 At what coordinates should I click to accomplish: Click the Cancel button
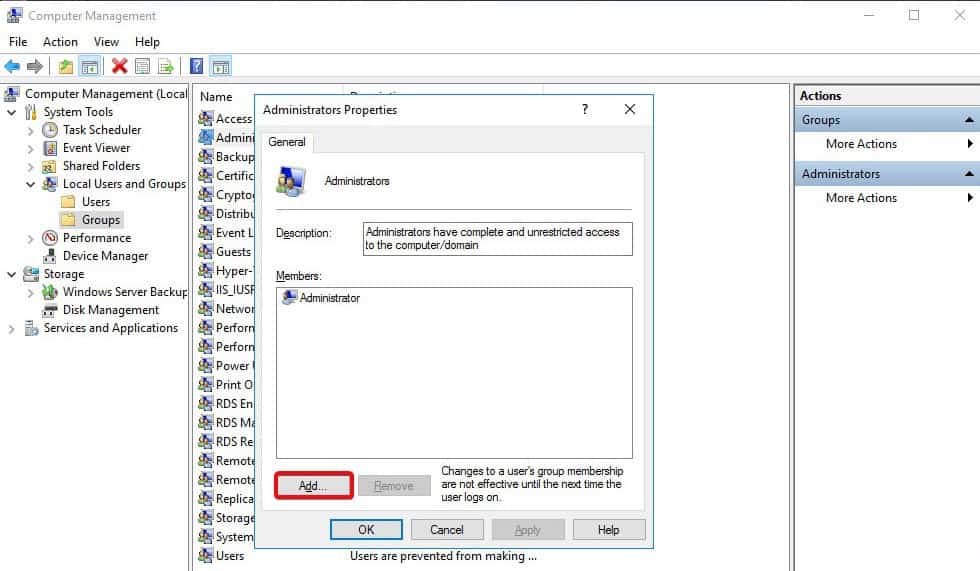pyautogui.click(x=447, y=530)
